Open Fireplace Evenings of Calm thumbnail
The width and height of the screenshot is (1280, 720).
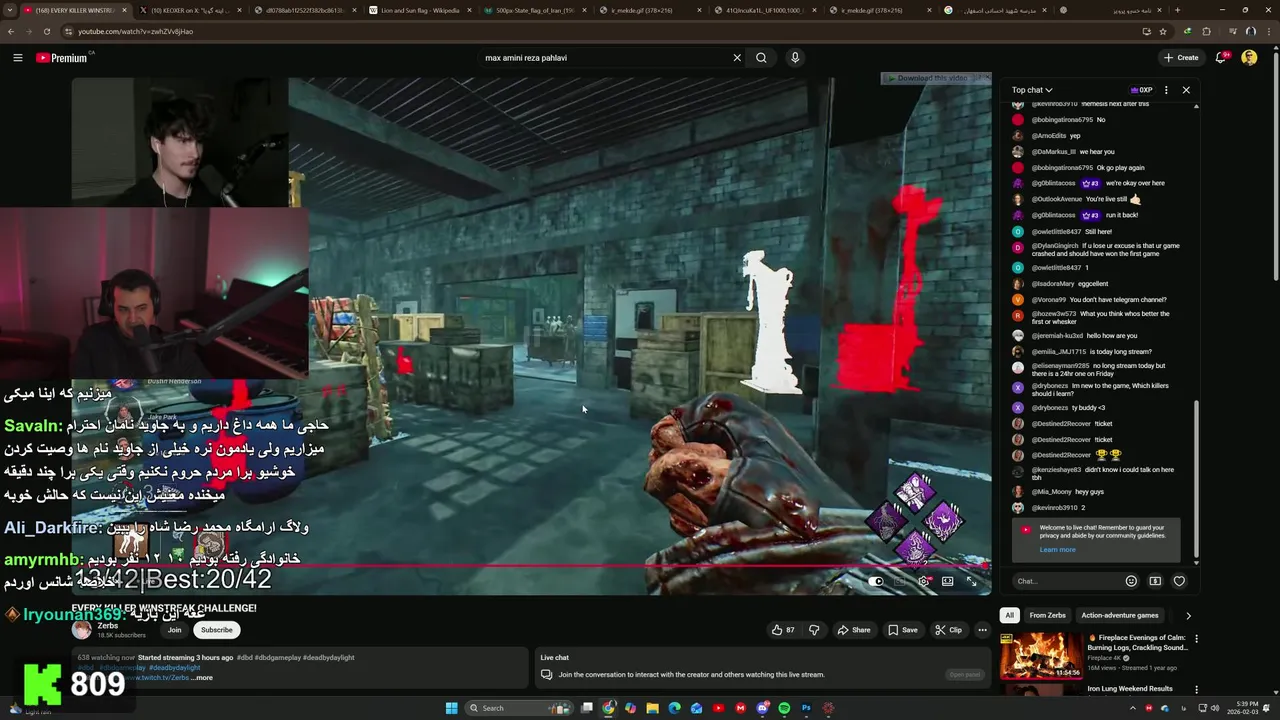tap(1041, 655)
